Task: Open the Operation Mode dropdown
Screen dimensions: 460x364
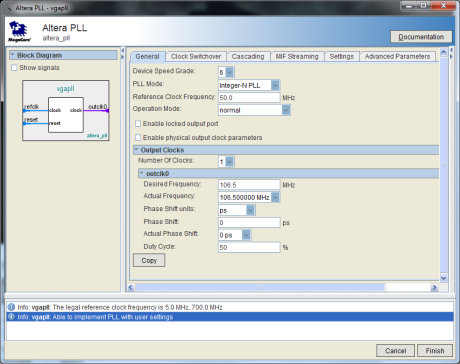Action: pyautogui.click(x=286, y=110)
